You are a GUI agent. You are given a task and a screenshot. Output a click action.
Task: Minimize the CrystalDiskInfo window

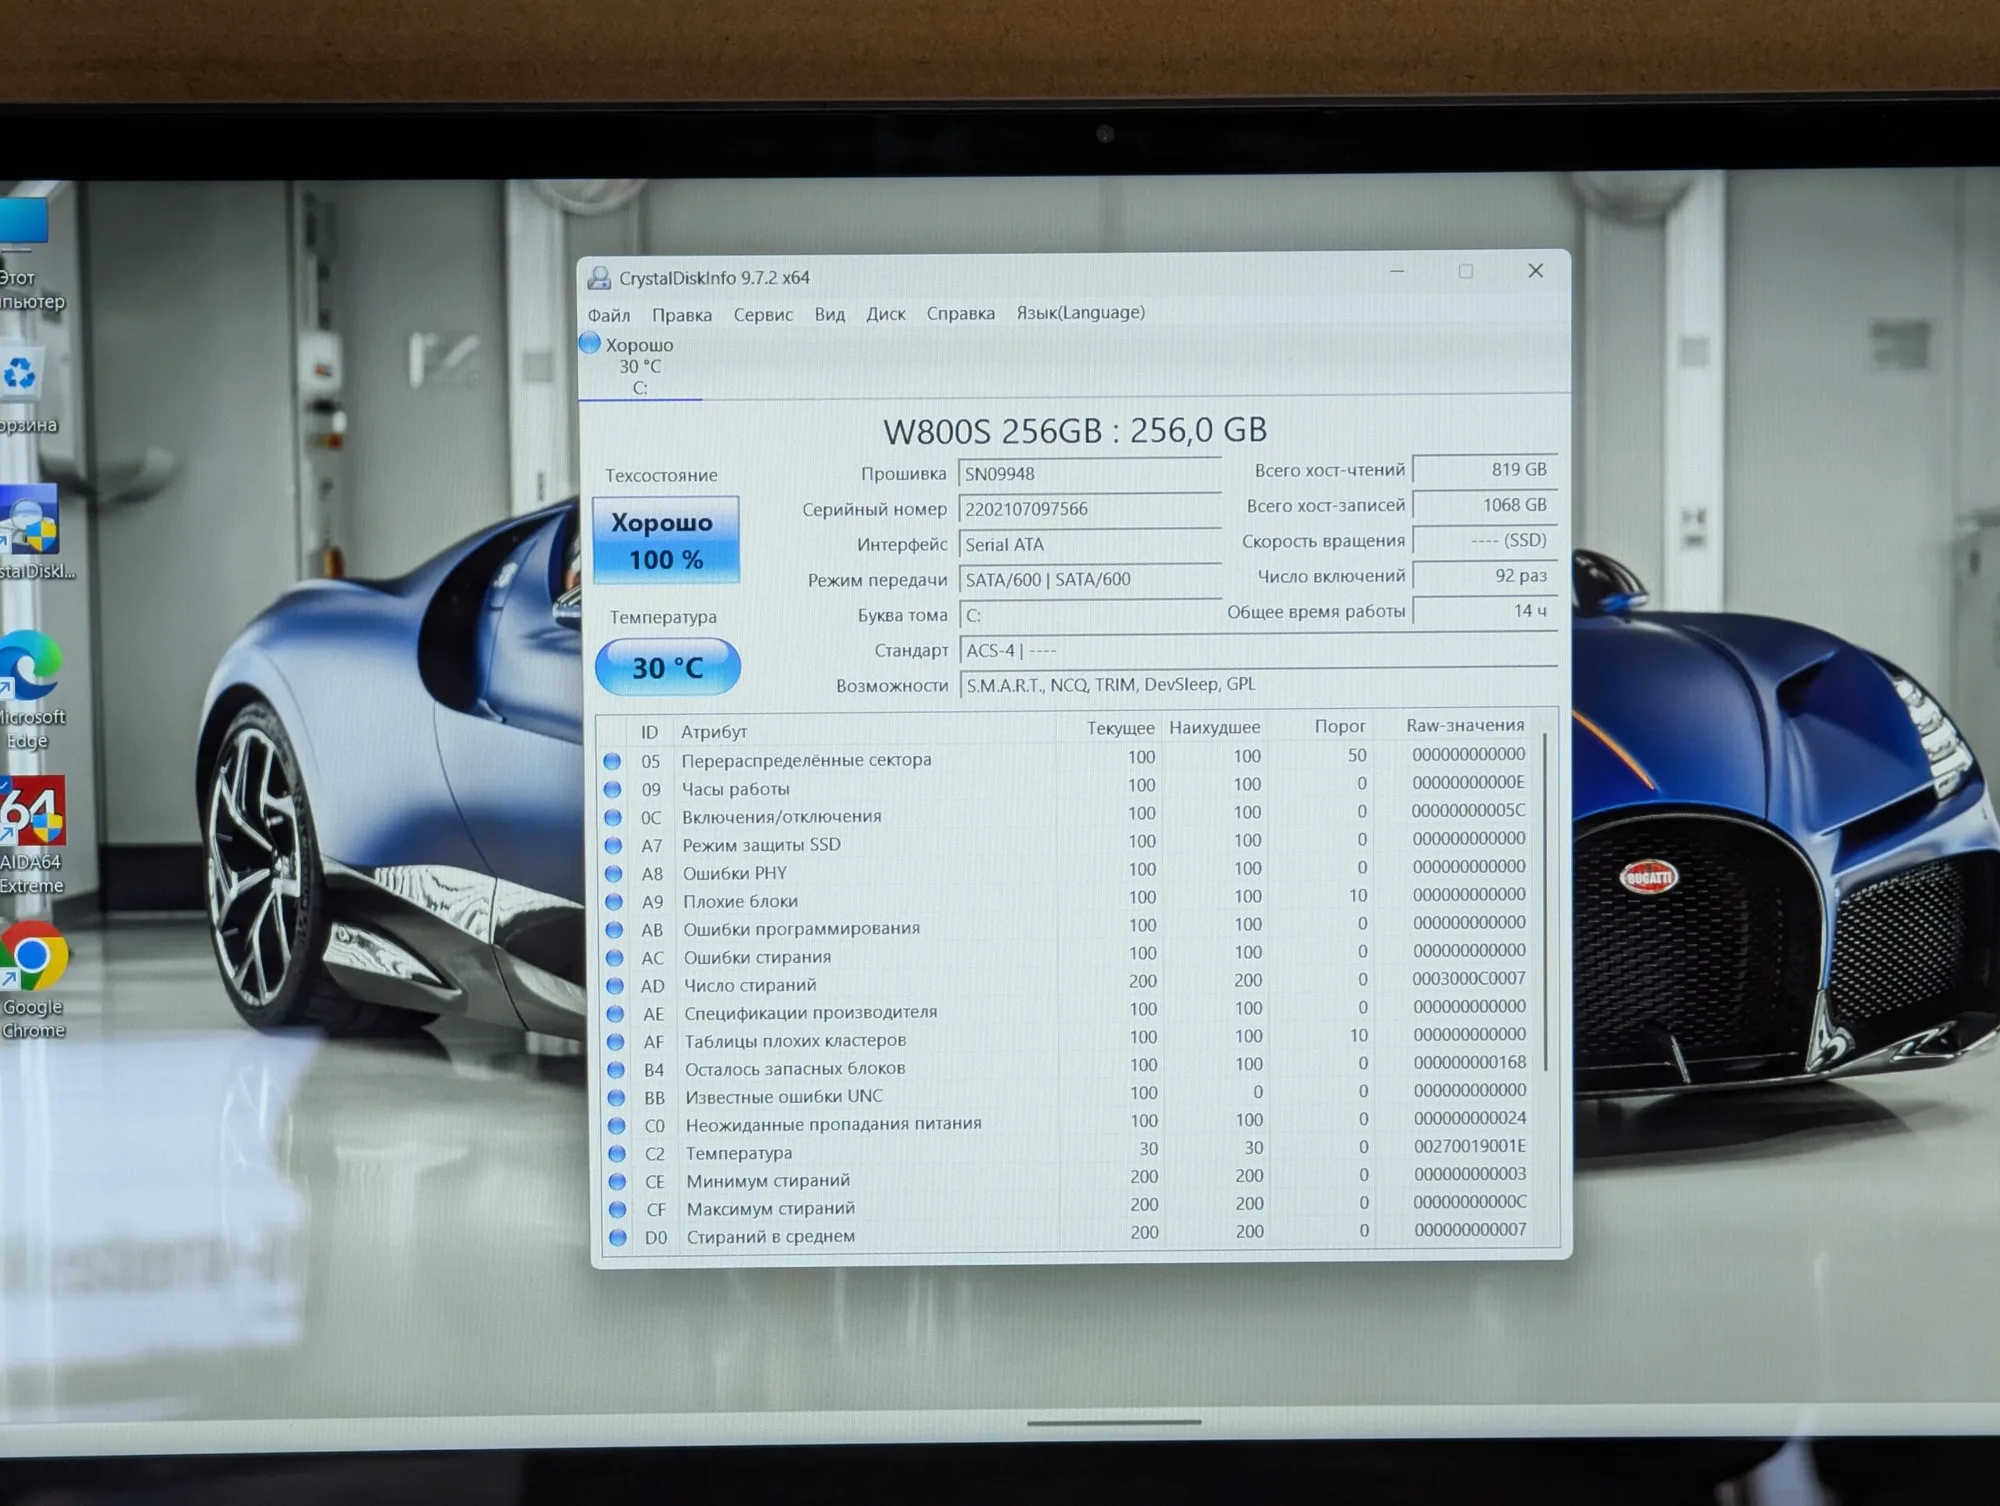[1397, 271]
